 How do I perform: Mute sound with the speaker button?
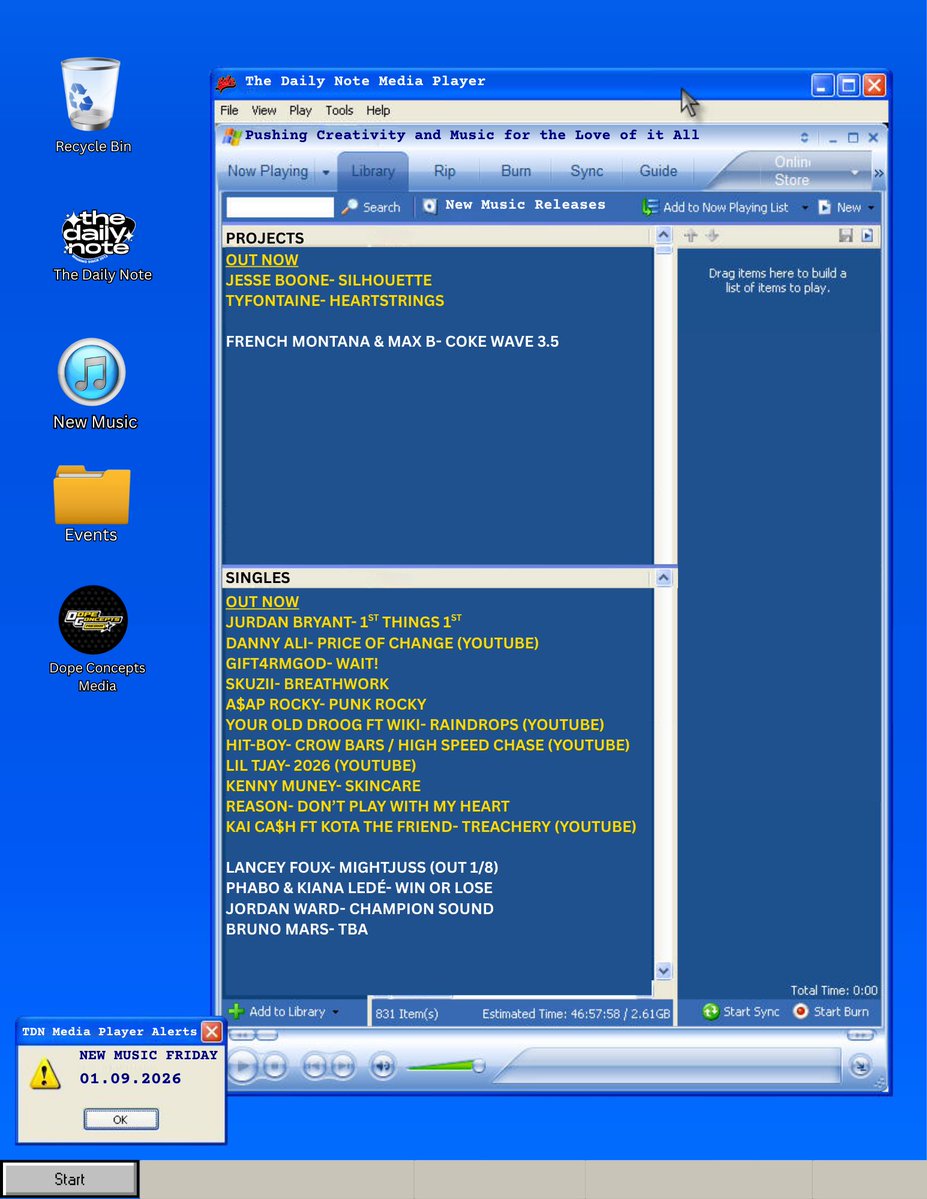click(383, 1066)
